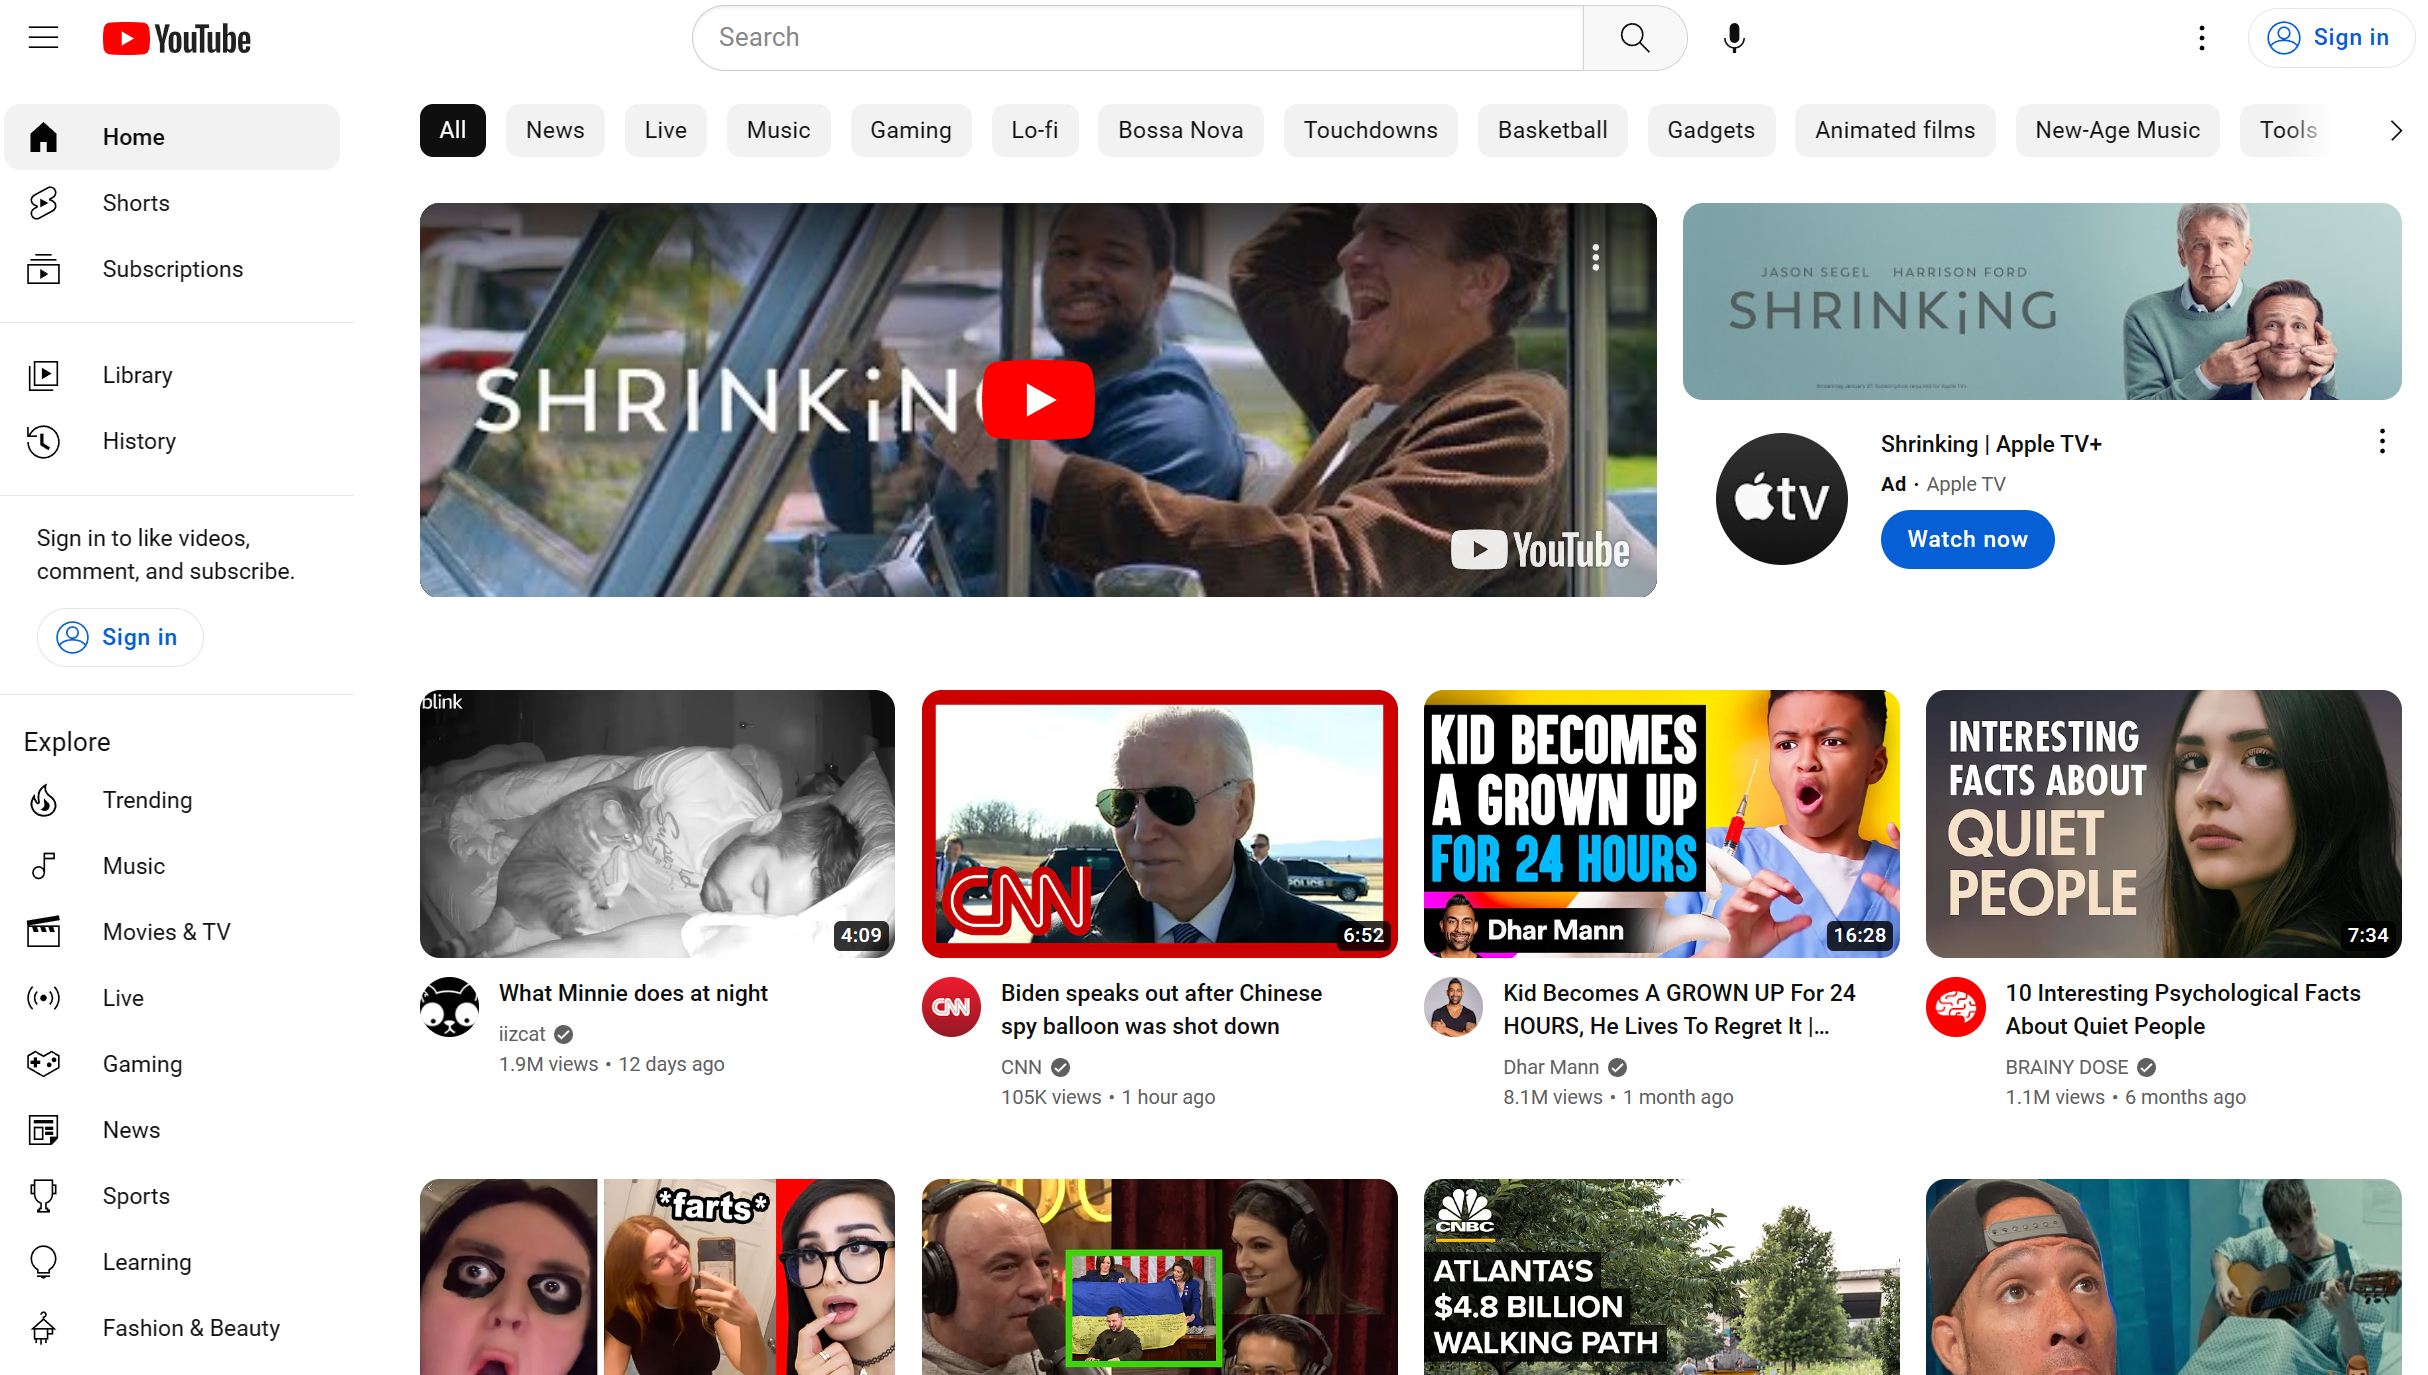Image resolution: width=2428 pixels, height=1375 pixels.
Task: Show more category chips with right arrow
Action: point(2395,131)
